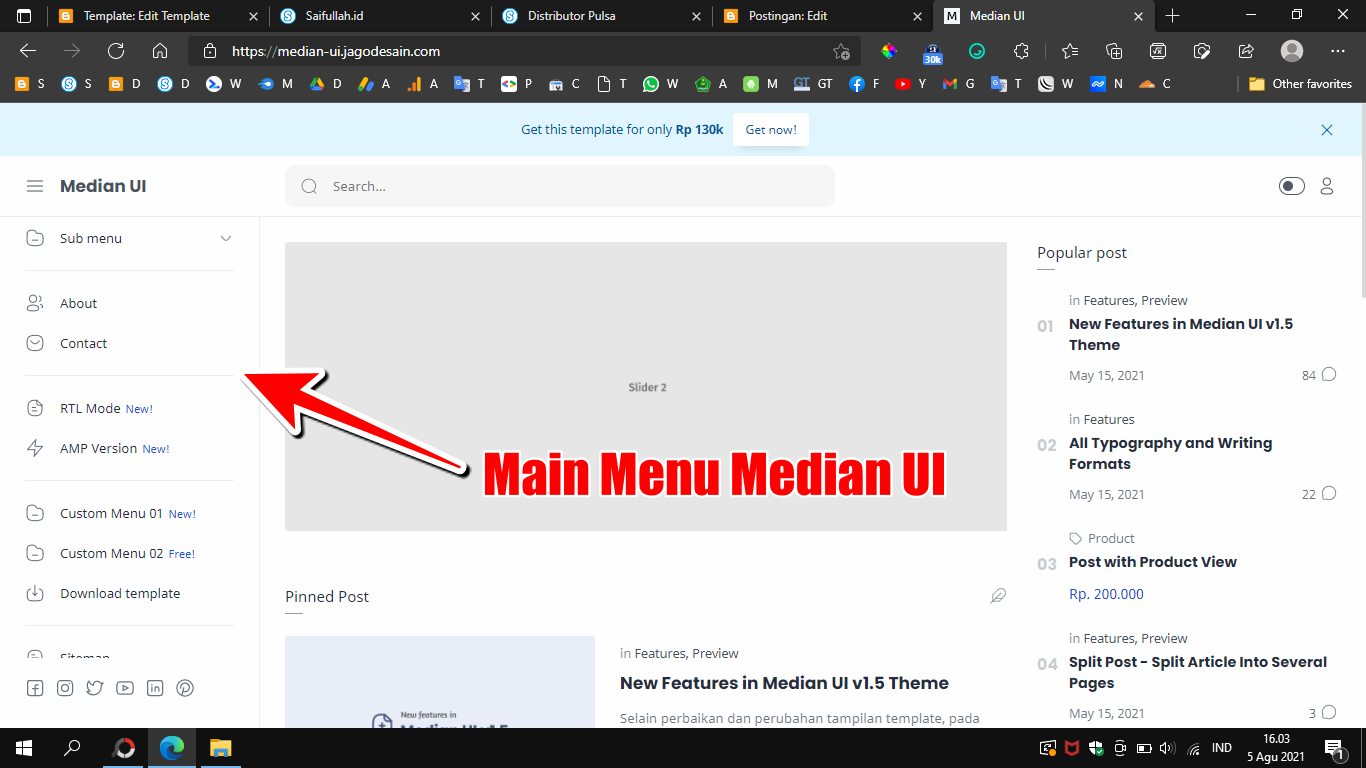Open All Typography and Writing Formats post
Image resolution: width=1366 pixels, height=768 pixels.
tap(1170, 454)
